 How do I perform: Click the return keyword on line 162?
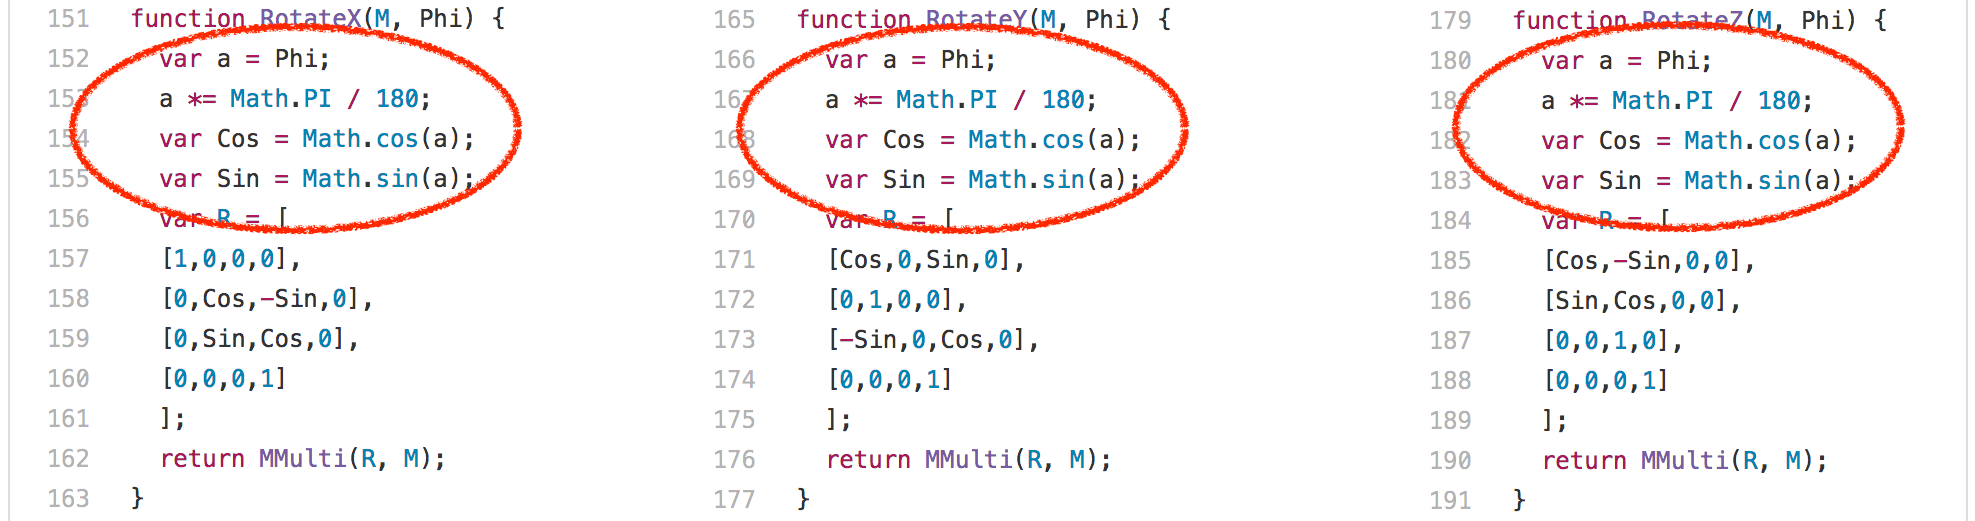pos(202,459)
